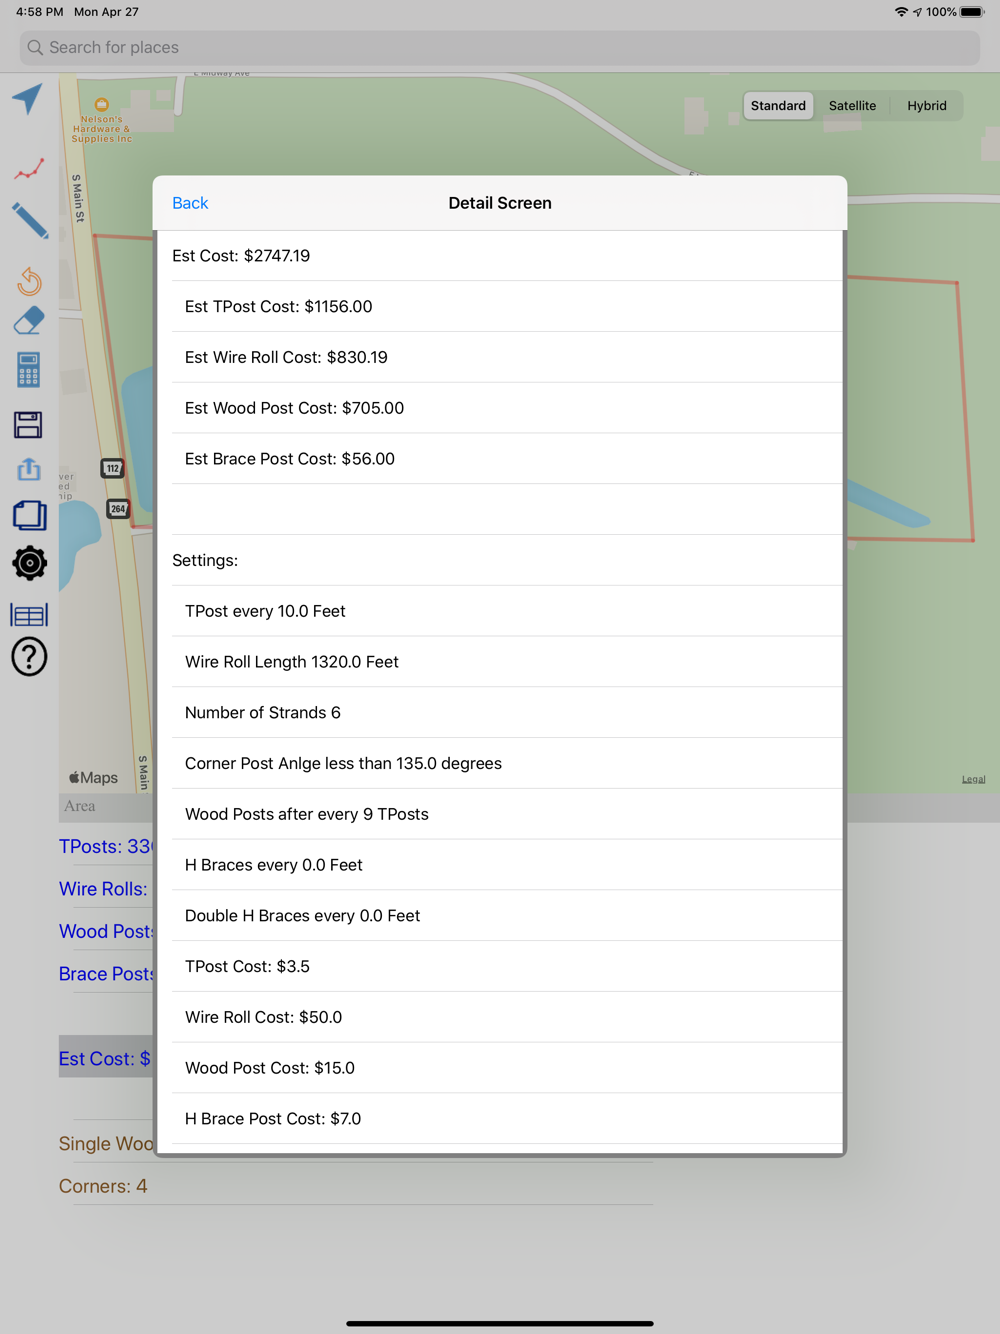
Task: Select Number of Strands 6 row
Action: pos(500,713)
